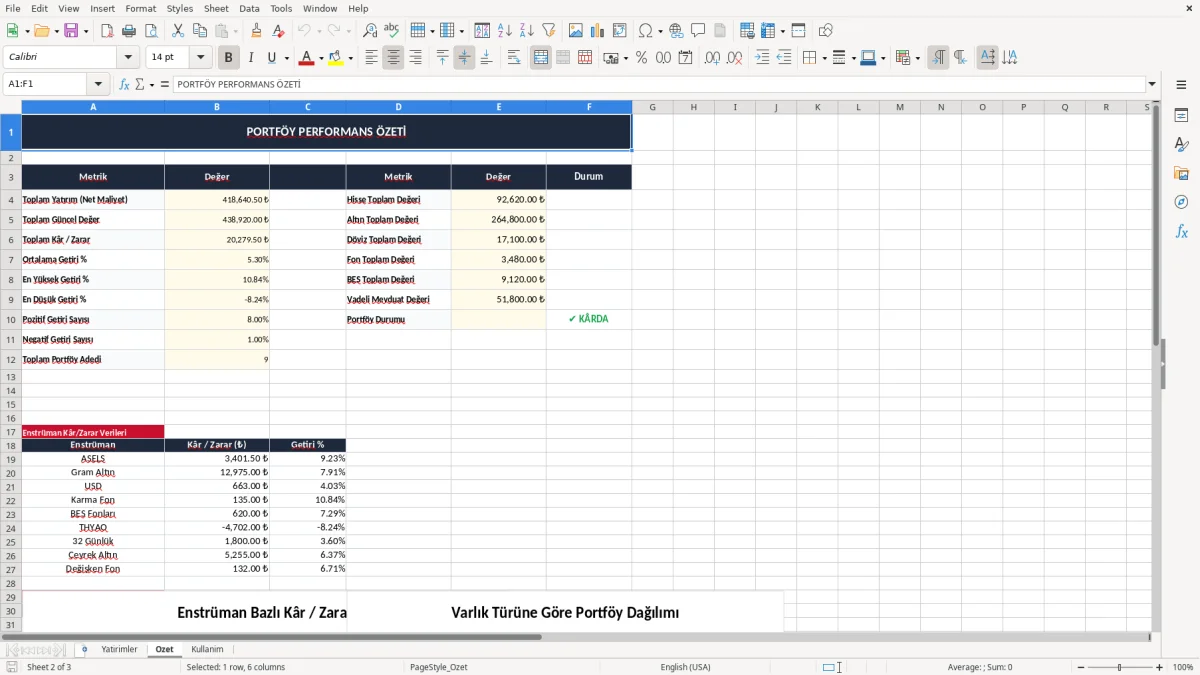Toggle Align Left
Screen dimensions: 1200x675
tap(371, 58)
